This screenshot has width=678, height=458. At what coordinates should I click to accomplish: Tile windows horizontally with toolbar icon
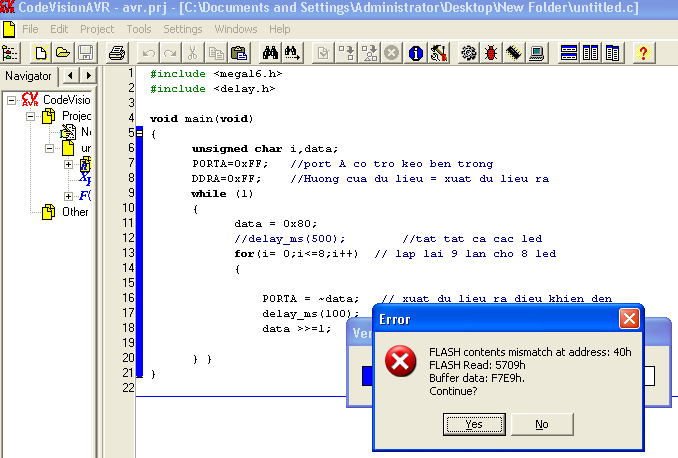(568, 53)
